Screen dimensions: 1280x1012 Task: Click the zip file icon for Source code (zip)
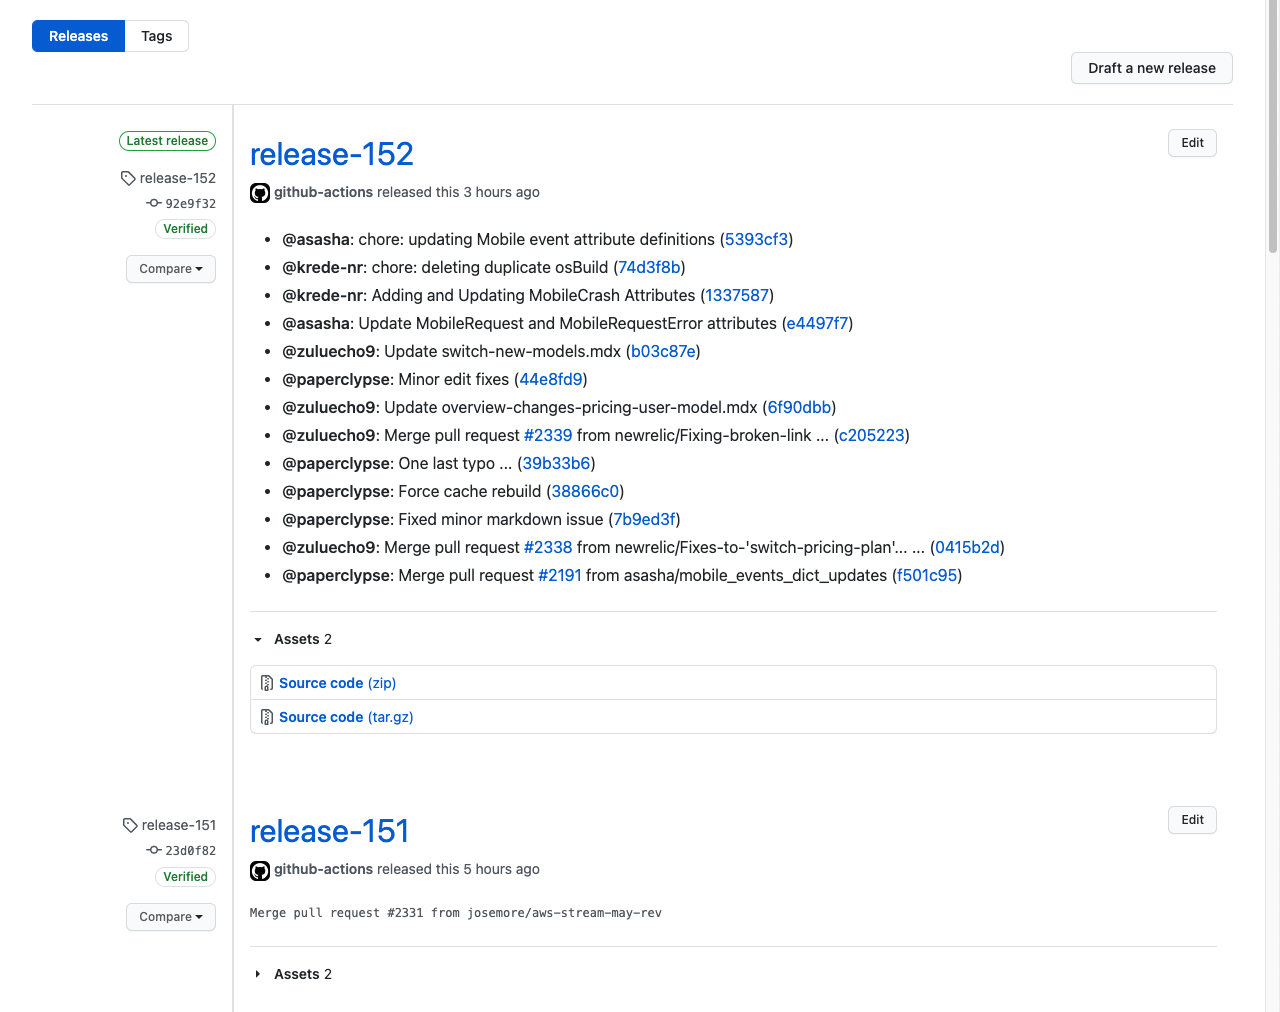(x=267, y=683)
